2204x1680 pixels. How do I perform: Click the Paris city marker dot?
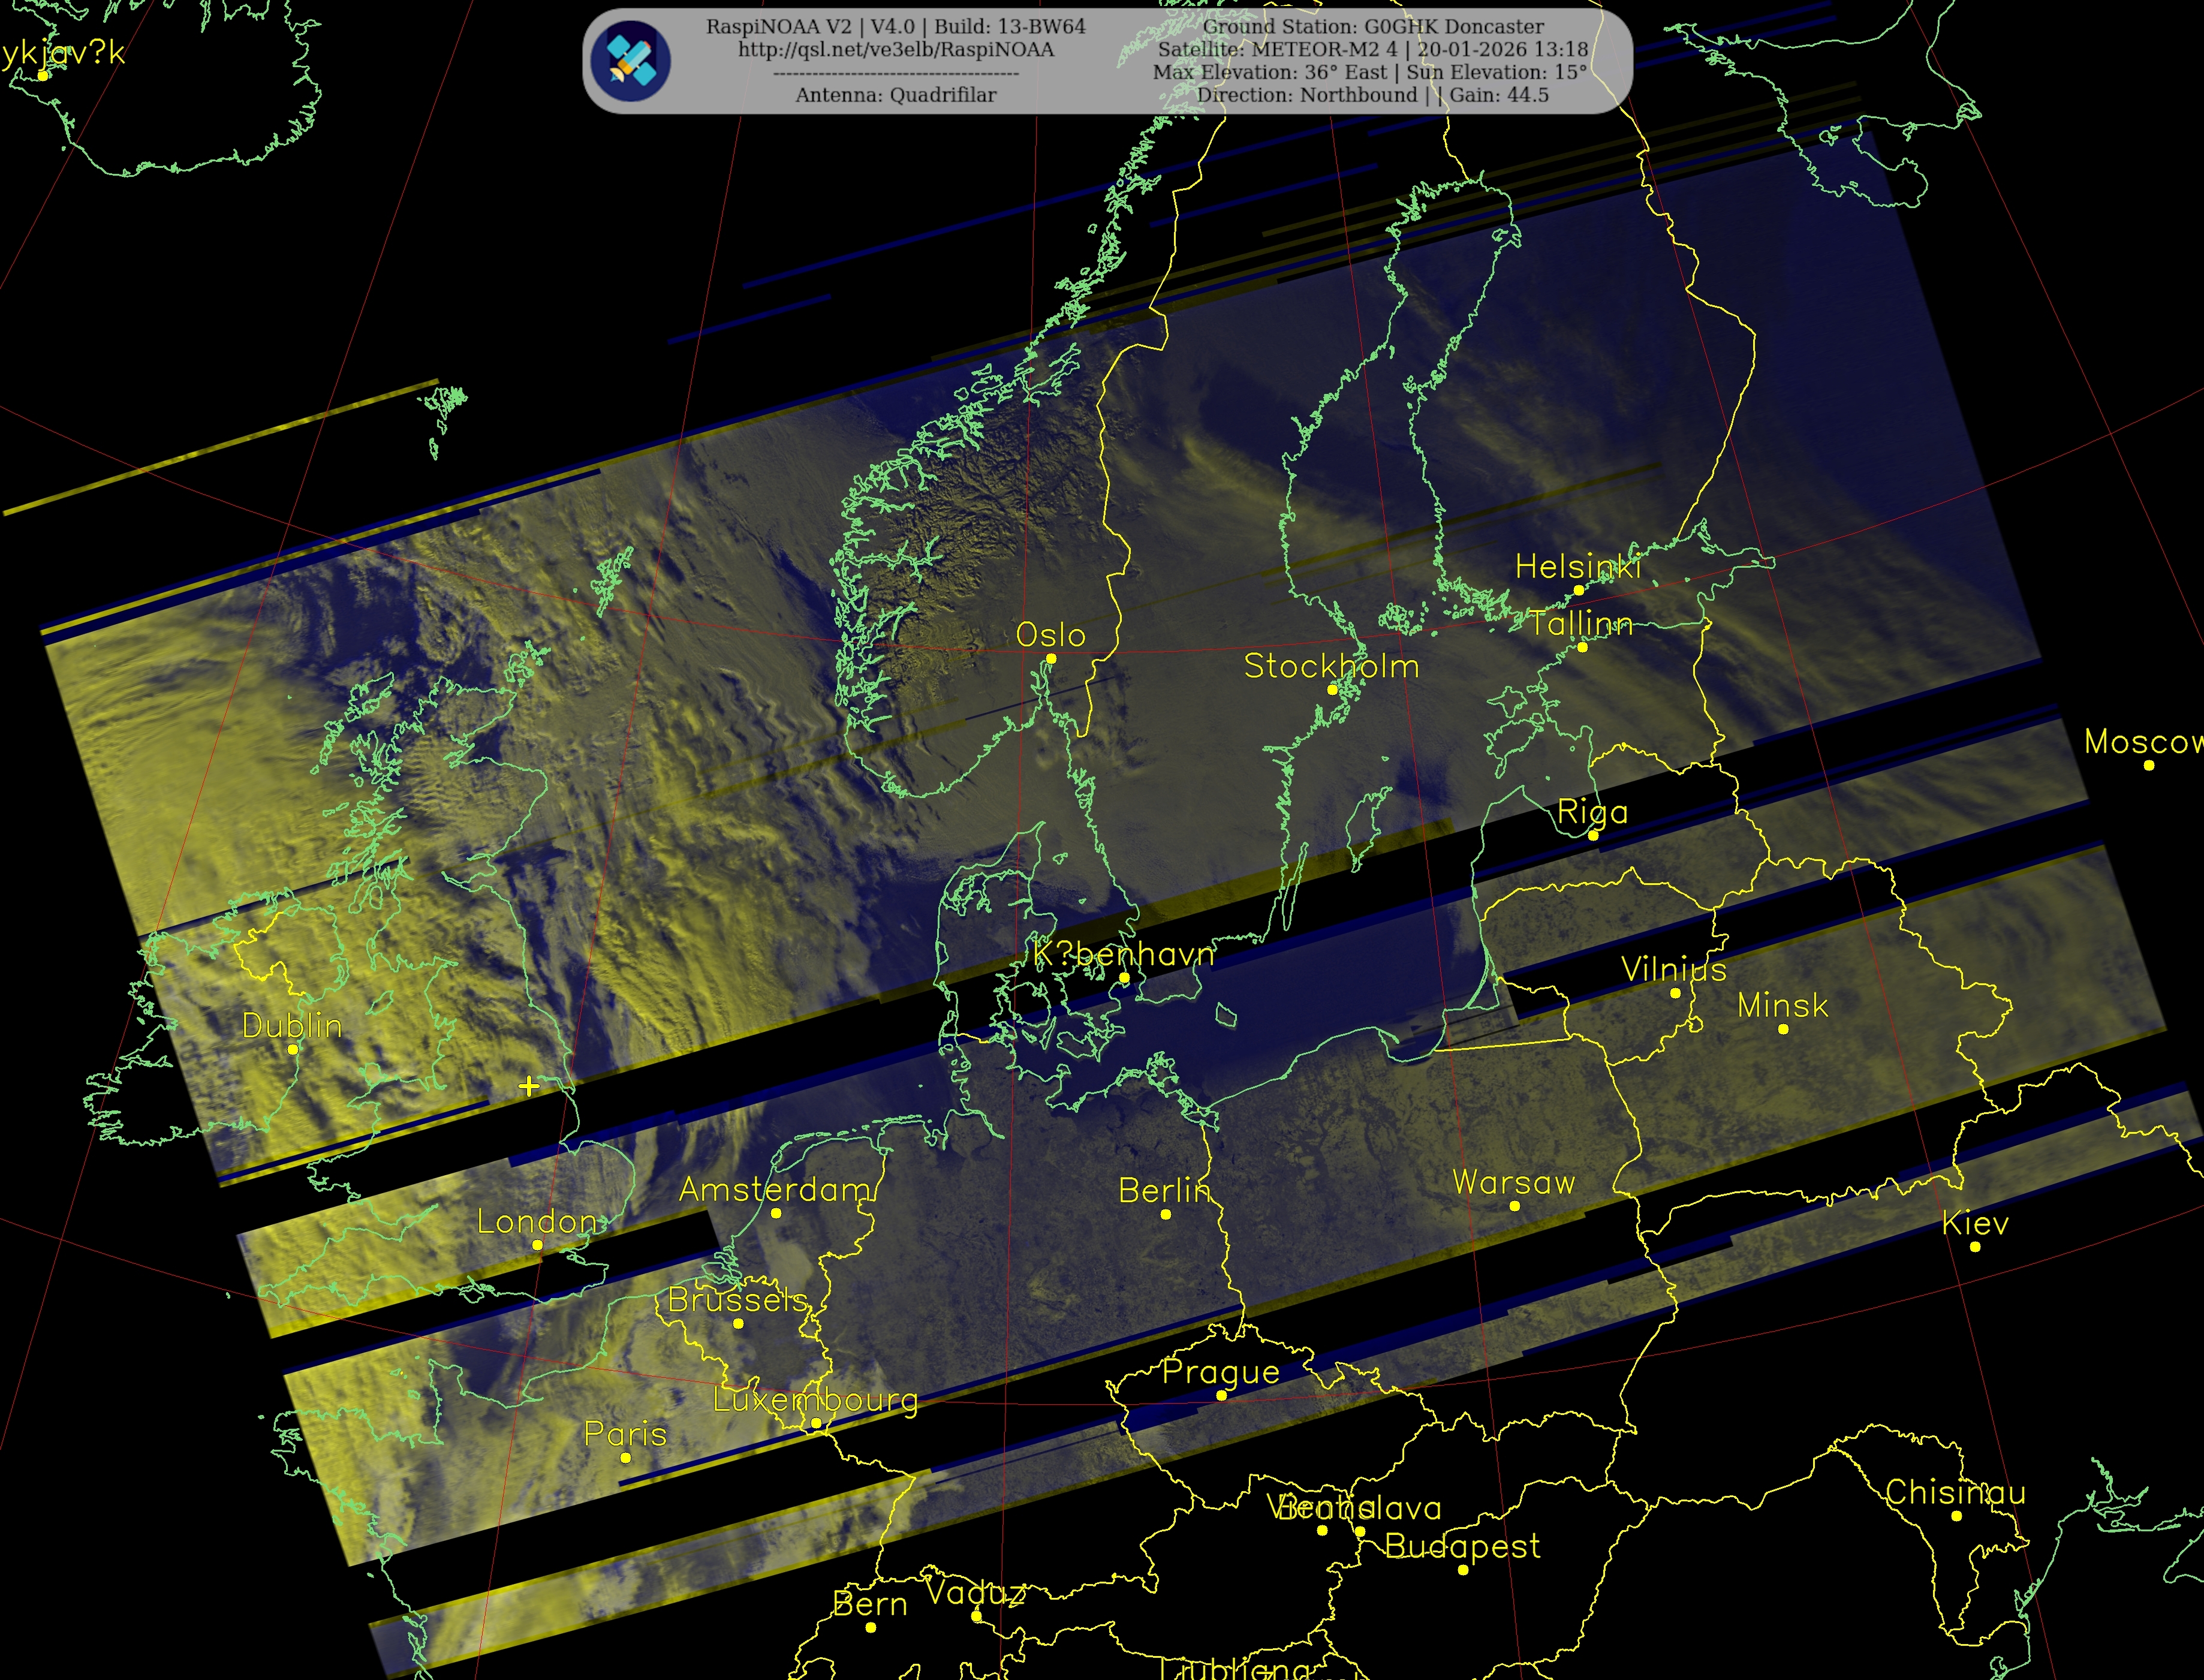click(x=626, y=1458)
